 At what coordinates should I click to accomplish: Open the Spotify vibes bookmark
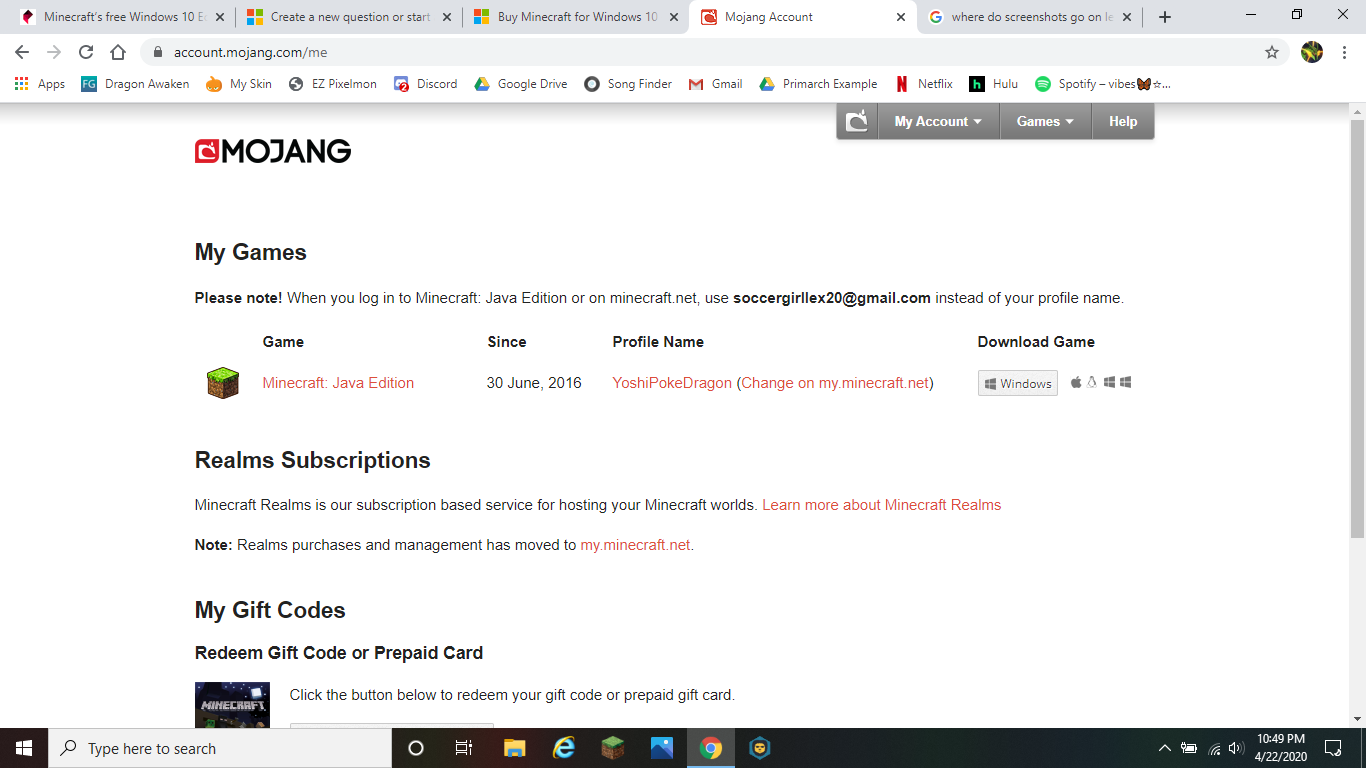[x=1103, y=84]
